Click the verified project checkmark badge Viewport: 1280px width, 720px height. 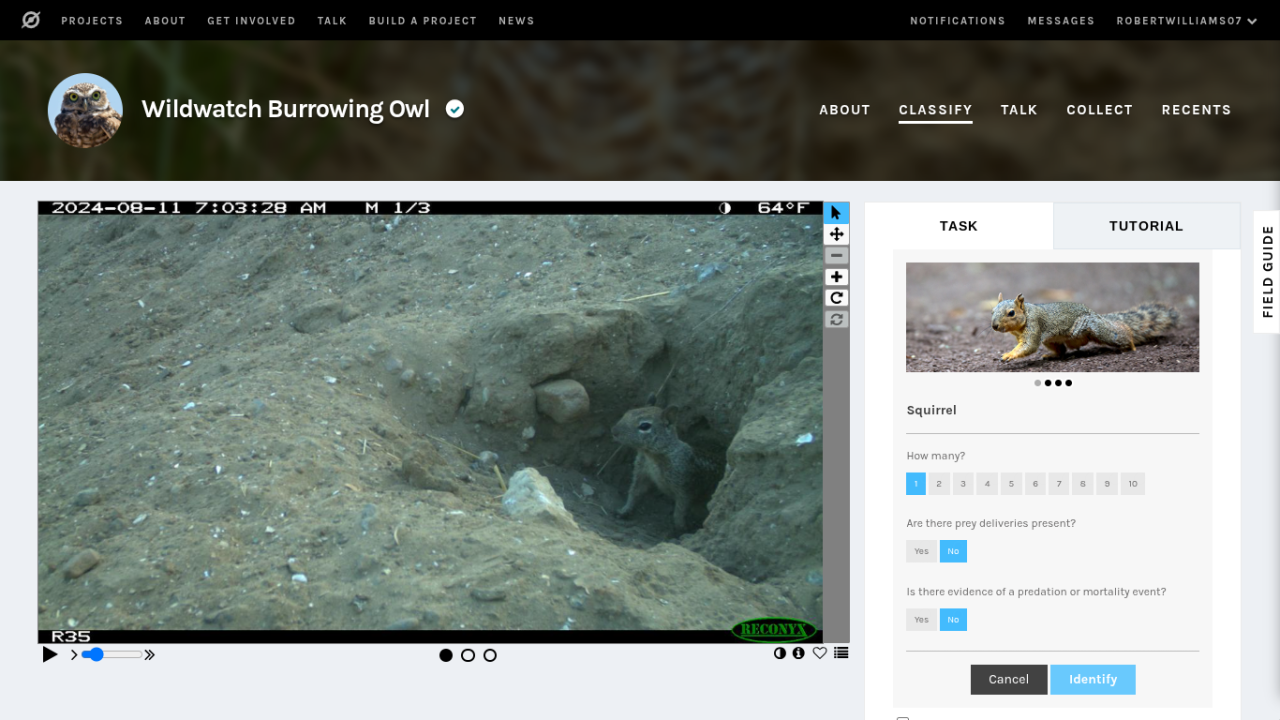tap(455, 109)
